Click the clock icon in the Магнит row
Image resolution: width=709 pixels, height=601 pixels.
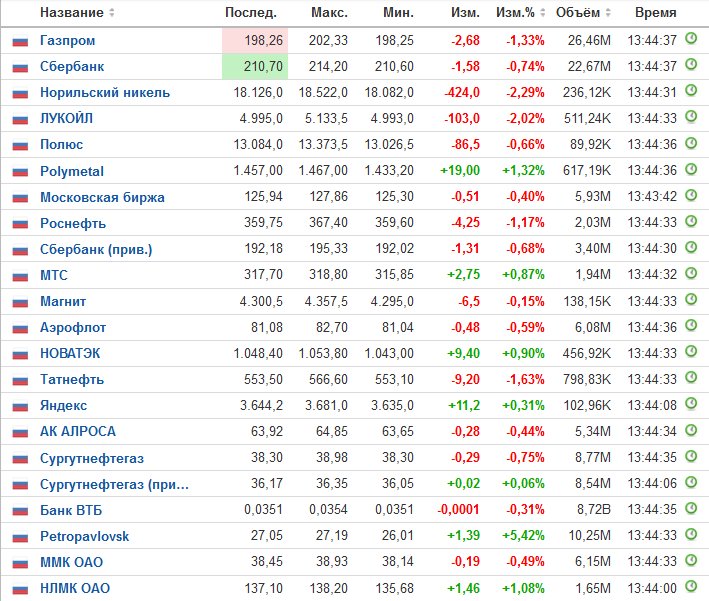click(x=691, y=299)
